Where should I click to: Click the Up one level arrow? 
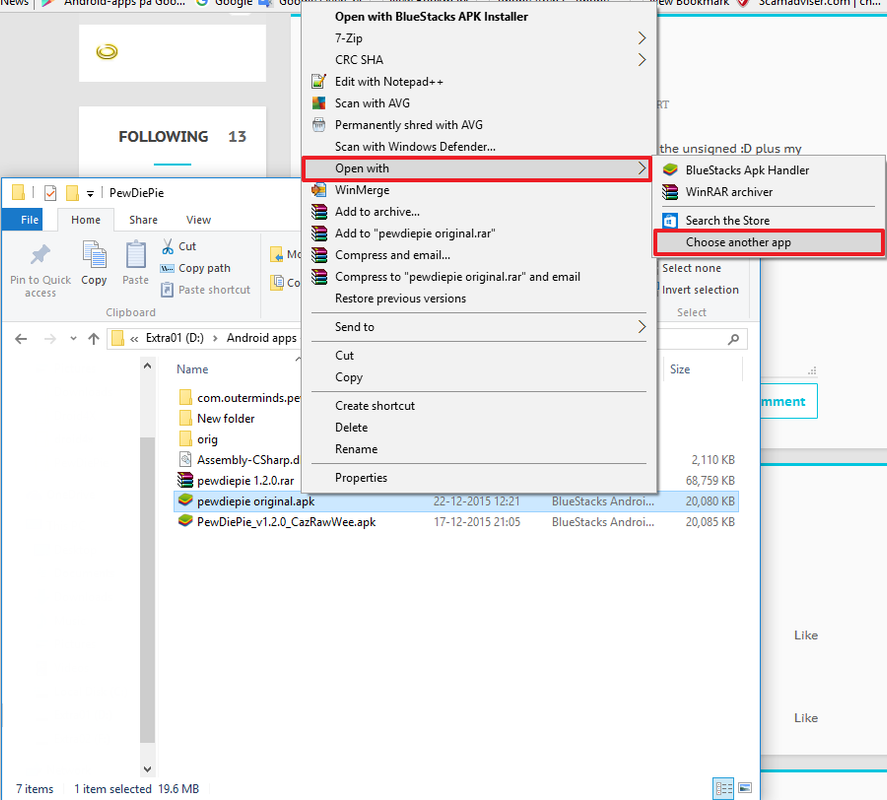[94, 339]
